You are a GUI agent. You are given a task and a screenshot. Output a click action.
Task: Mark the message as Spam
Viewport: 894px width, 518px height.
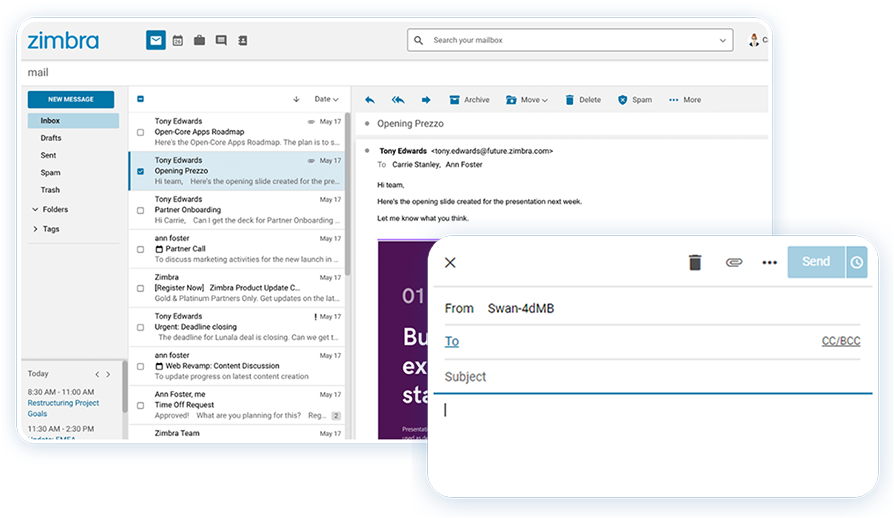click(635, 100)
